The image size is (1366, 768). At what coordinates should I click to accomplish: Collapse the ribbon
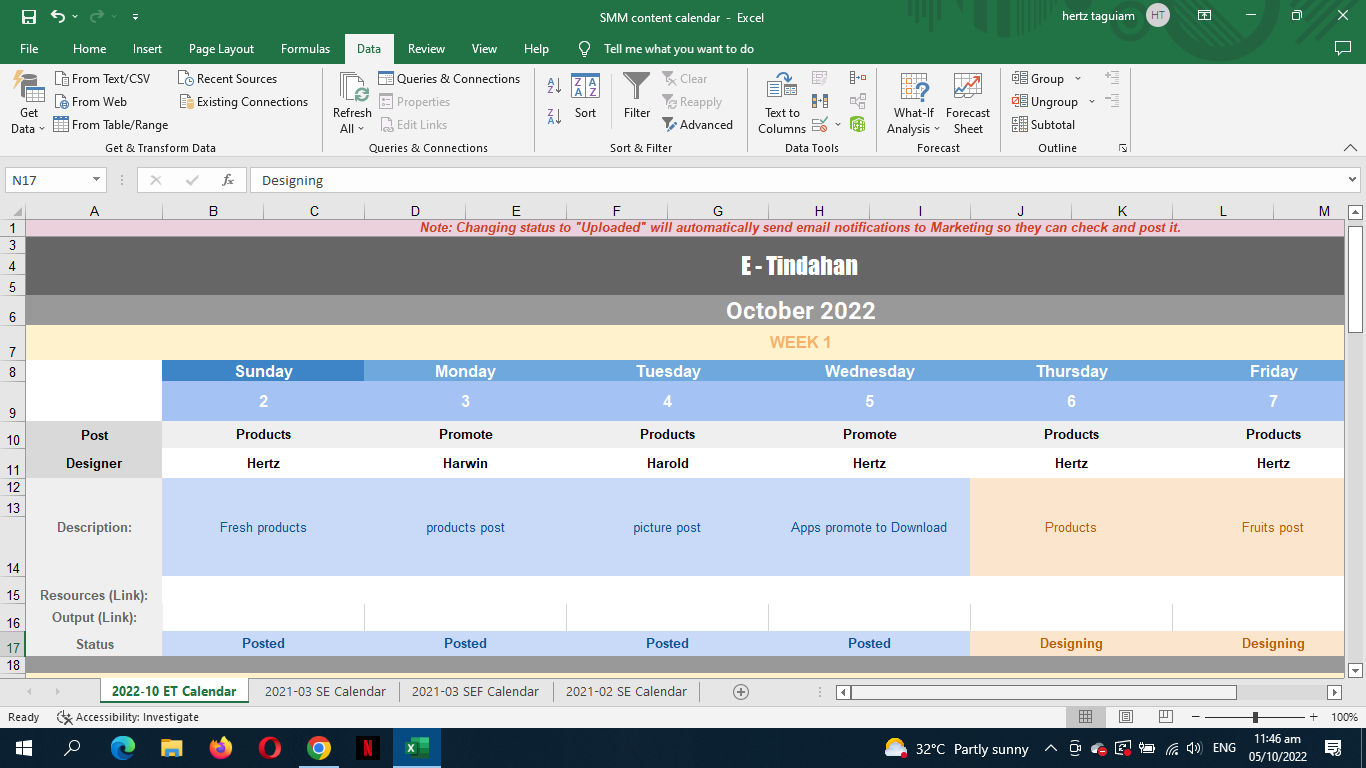(1351, 148)
